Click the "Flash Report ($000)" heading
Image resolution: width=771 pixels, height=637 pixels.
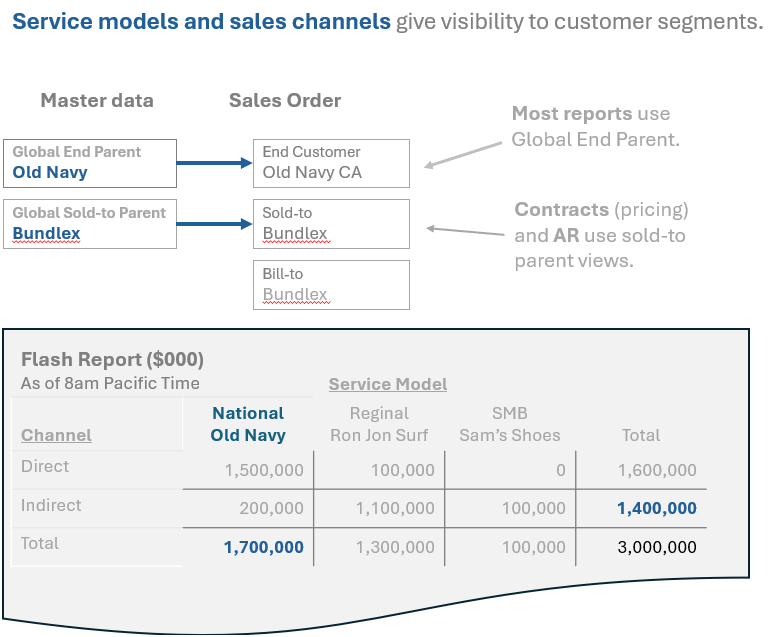pyautogui.click(x=112, y=359)
